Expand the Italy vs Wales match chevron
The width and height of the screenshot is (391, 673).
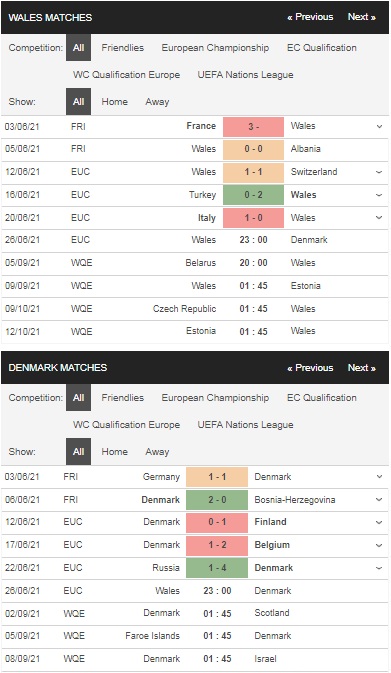pos(379,218)
